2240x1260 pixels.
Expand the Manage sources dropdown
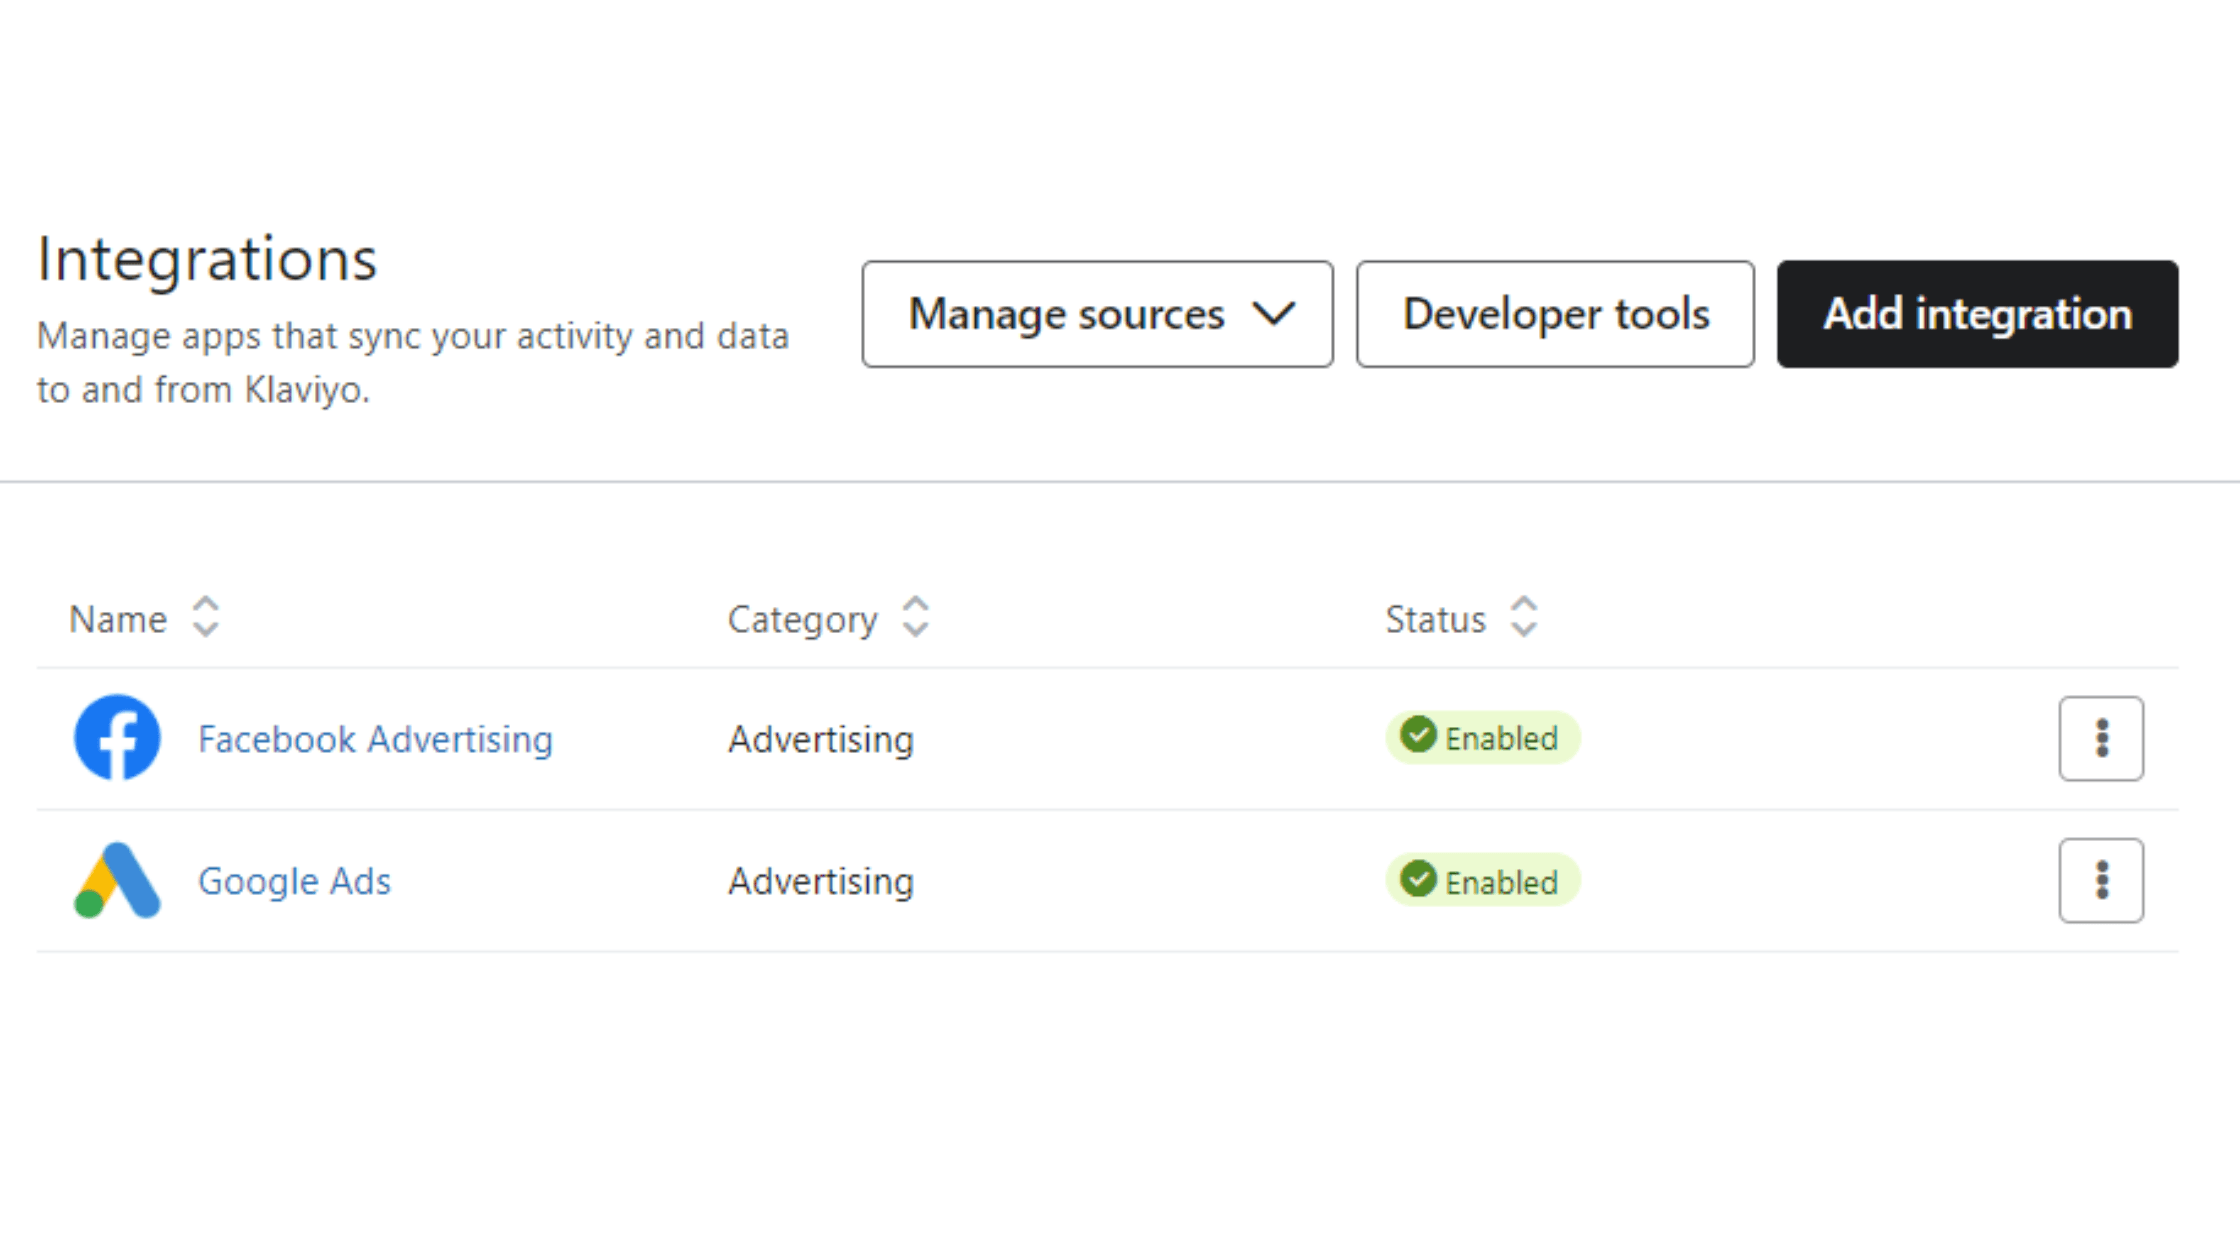point(1097,314)
